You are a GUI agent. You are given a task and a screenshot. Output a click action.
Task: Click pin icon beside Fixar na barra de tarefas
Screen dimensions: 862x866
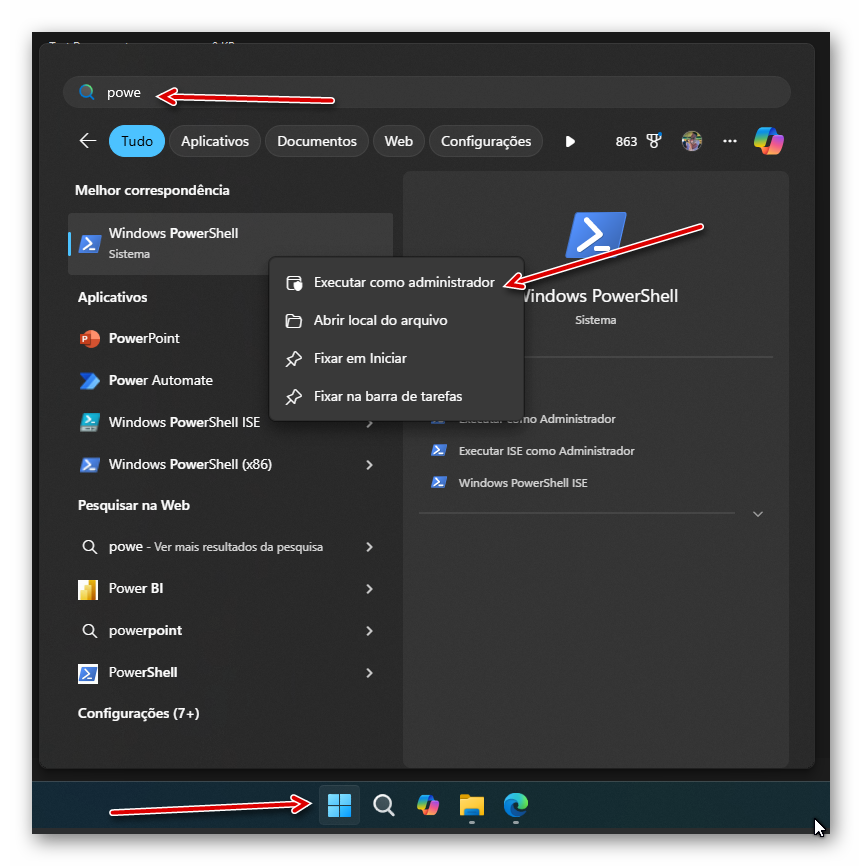[293, 397]
